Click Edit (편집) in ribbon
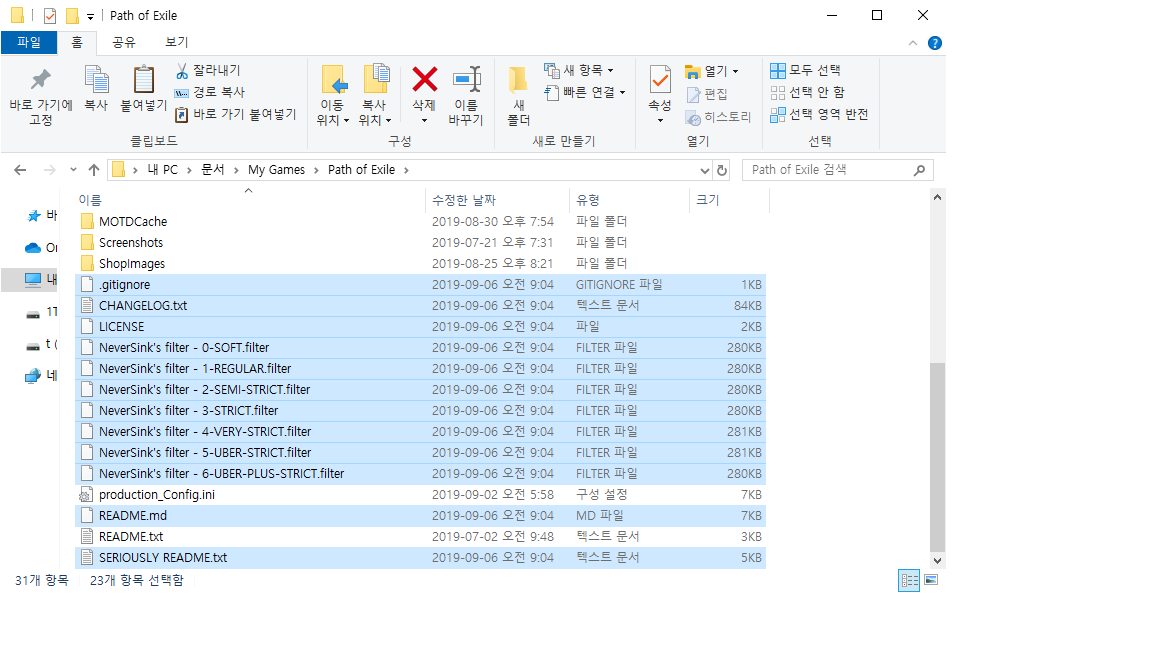The height and width of the screenshot is (648, 1152). pos(707,94)
